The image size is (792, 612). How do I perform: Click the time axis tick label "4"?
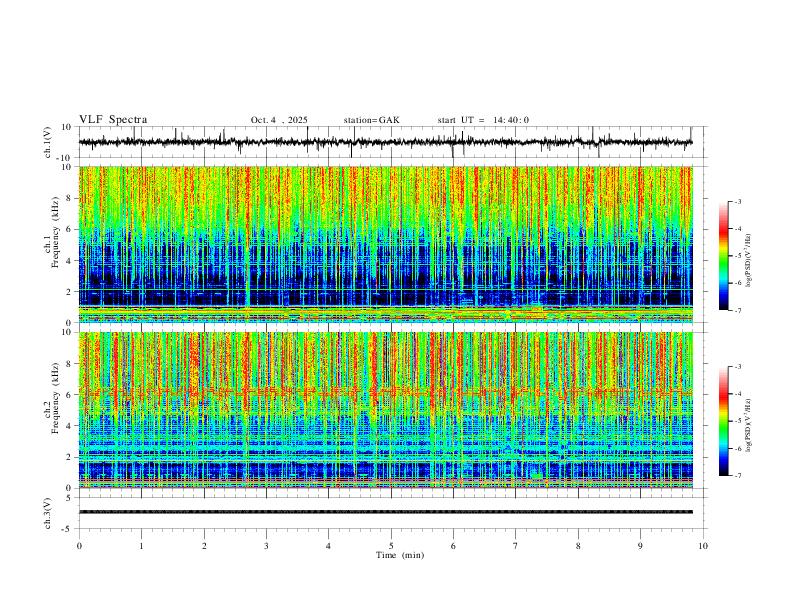click(x=329, y=546)
